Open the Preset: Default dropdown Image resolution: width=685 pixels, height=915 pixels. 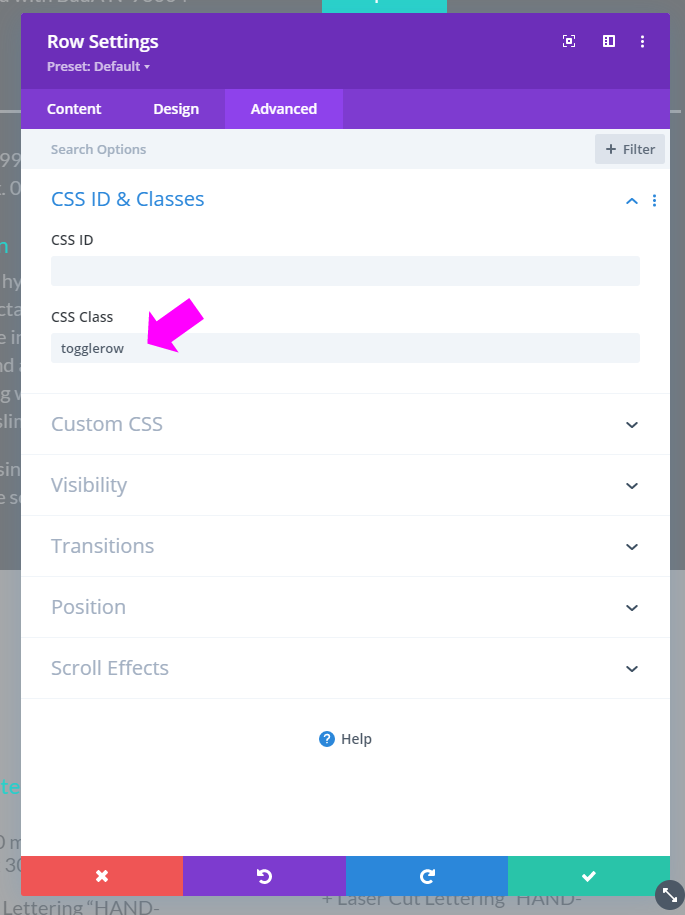tap(98, 67)
